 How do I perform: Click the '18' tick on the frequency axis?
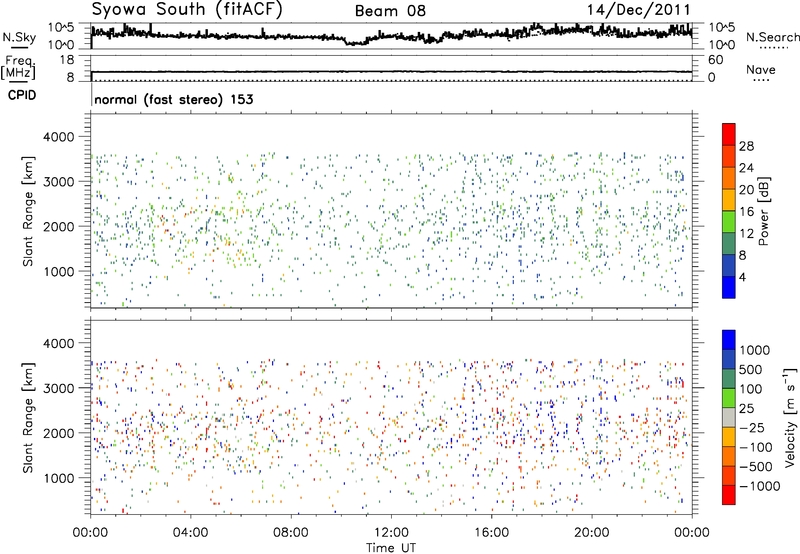(x=66, y=60)
